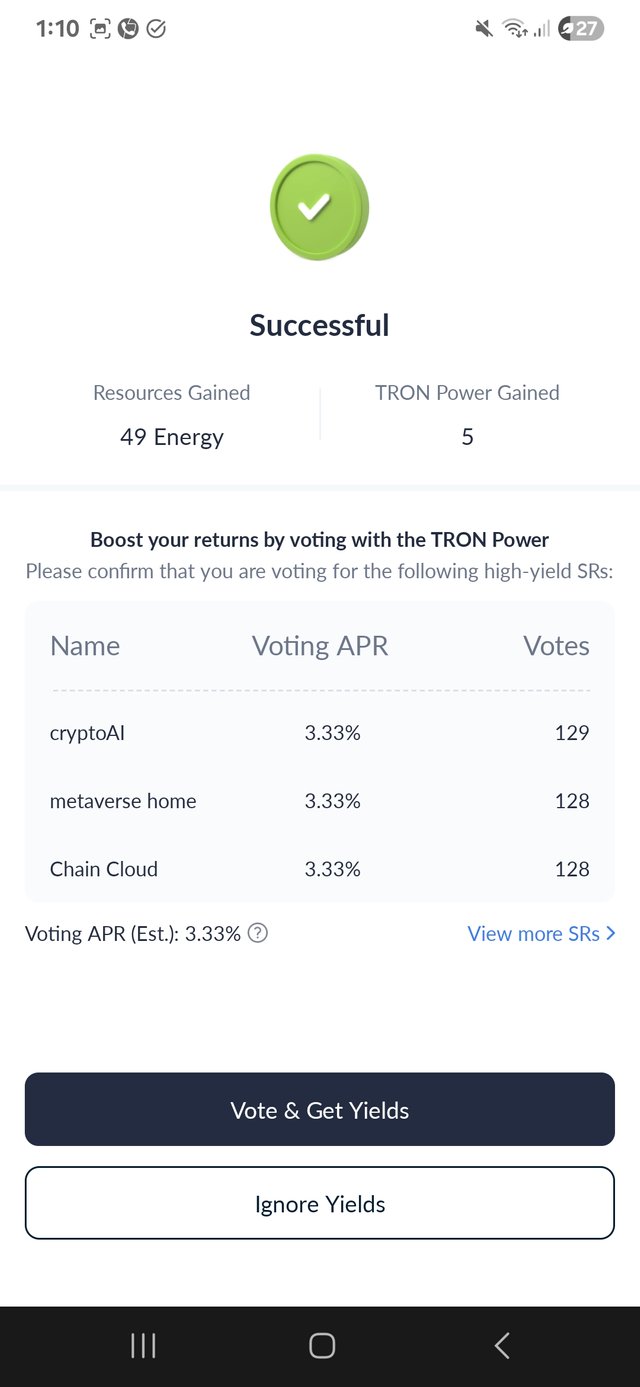Expand list via View more SRs chevron
This screenshot has height=1387, width=640.
click(611, 933)
